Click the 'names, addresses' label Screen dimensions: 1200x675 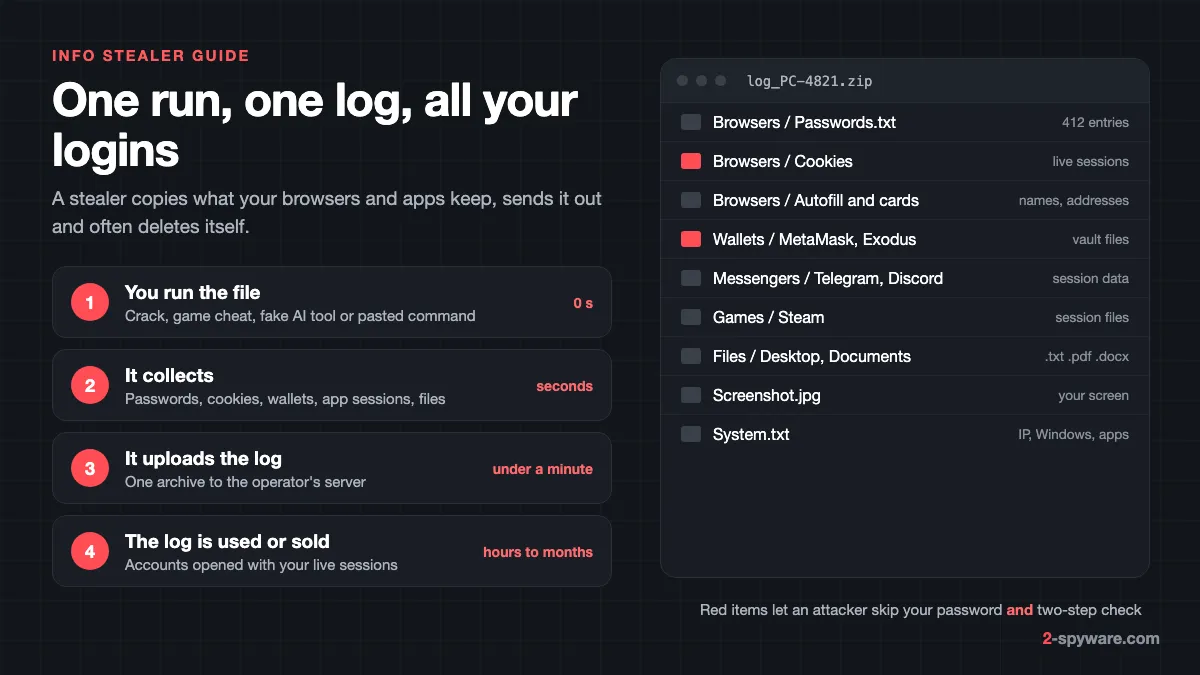coord(1074,200)
